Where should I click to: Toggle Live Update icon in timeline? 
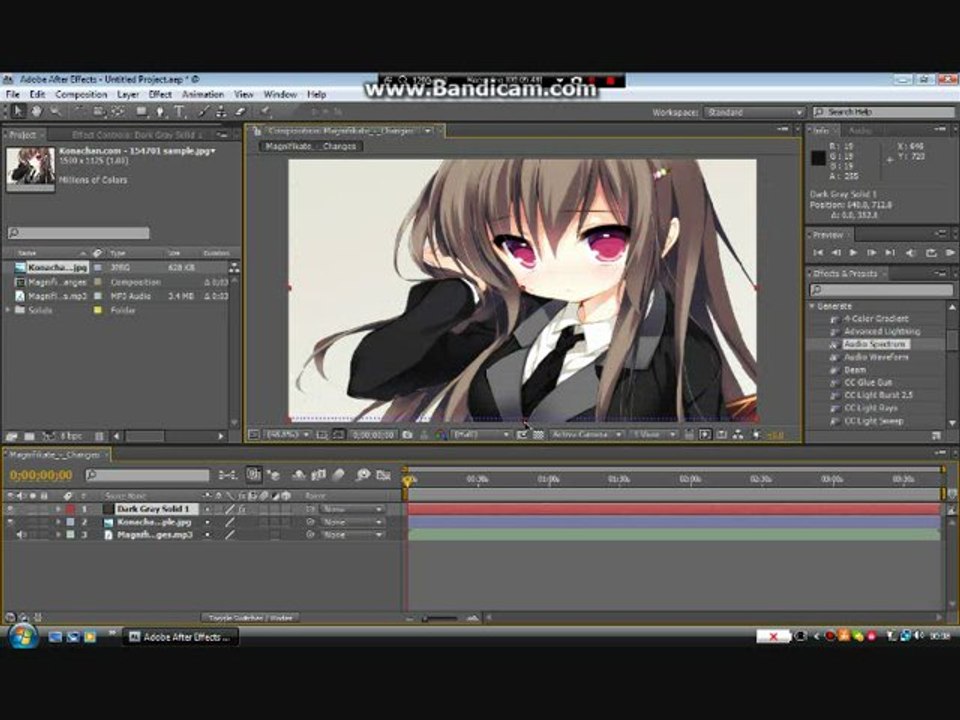click(253, 475)
